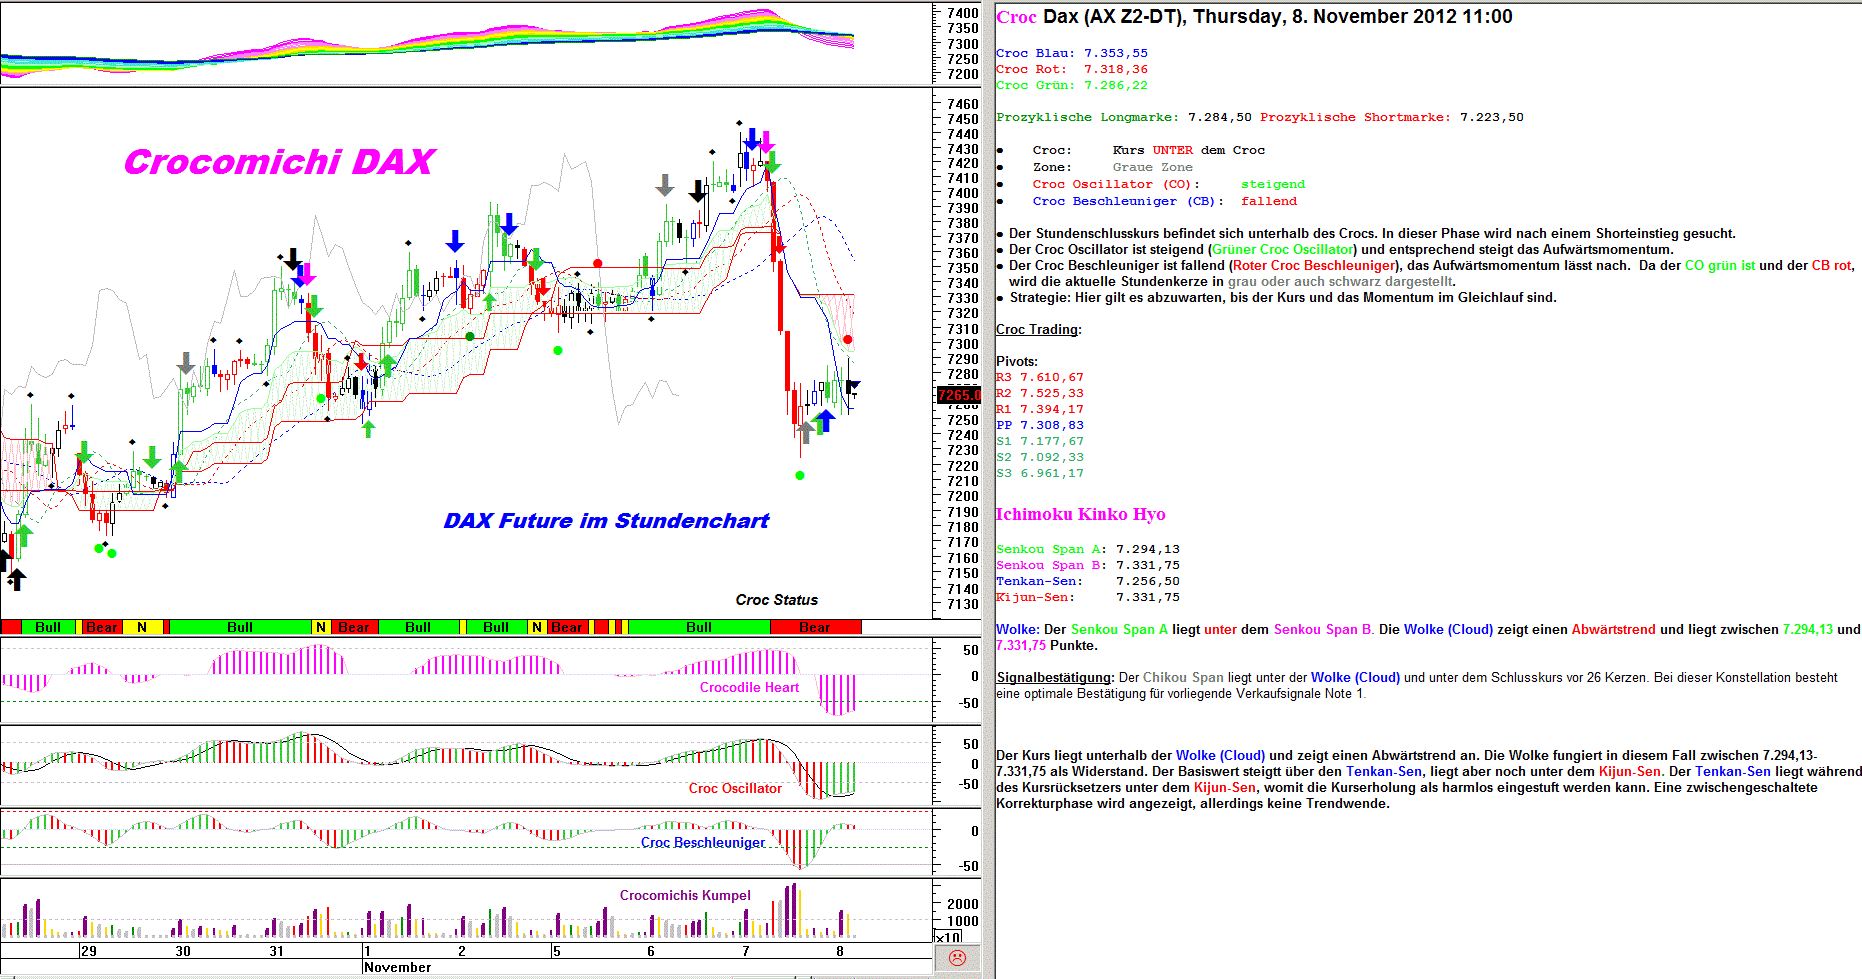The height and width of the screenshot is (979, 1862).
Task: Click the November label on the time axis
Action: (398, 967)
